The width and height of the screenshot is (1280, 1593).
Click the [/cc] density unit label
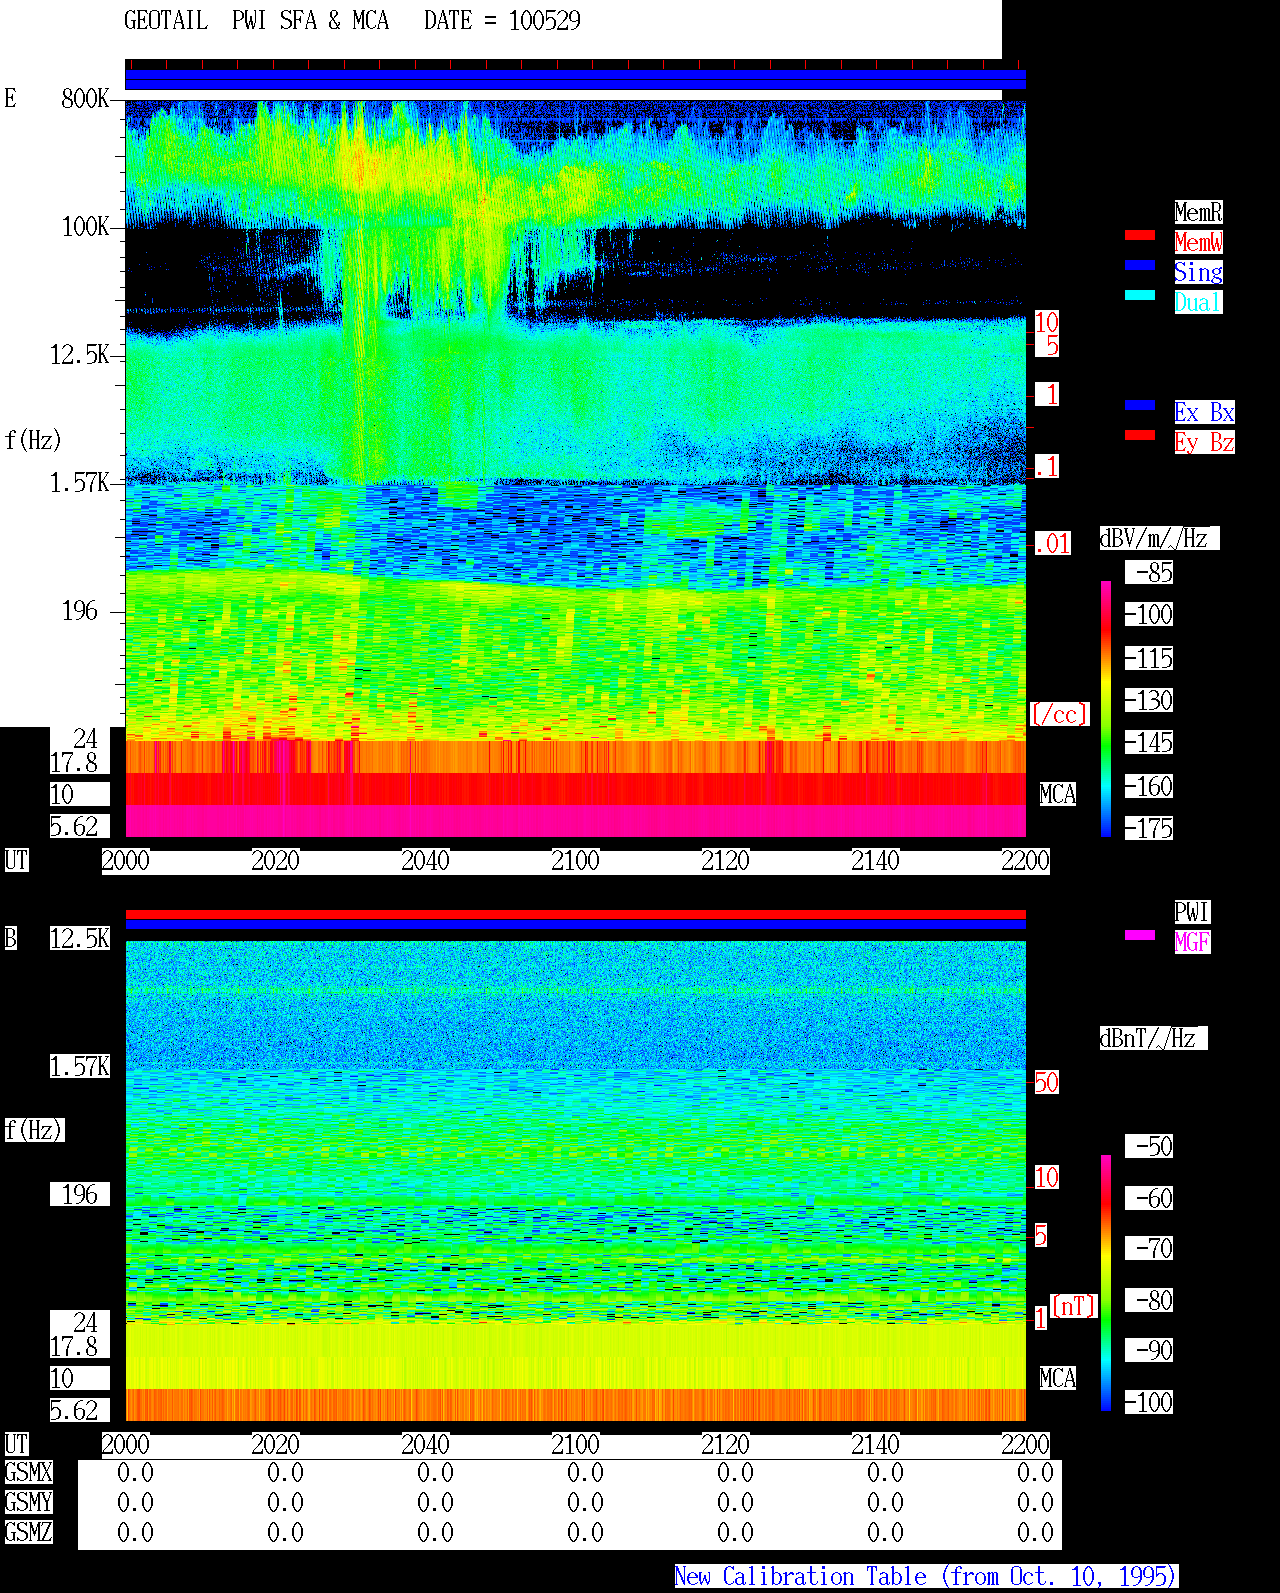(1059, 715)
